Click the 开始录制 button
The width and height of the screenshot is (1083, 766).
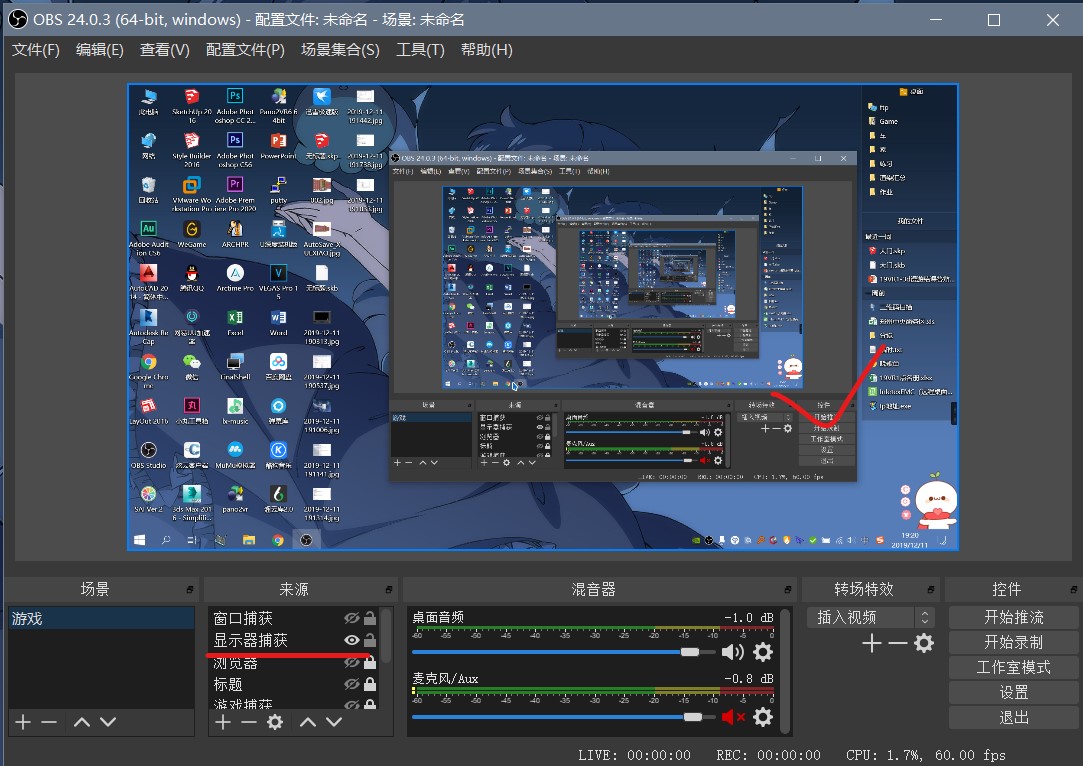tap(1013, 642)
